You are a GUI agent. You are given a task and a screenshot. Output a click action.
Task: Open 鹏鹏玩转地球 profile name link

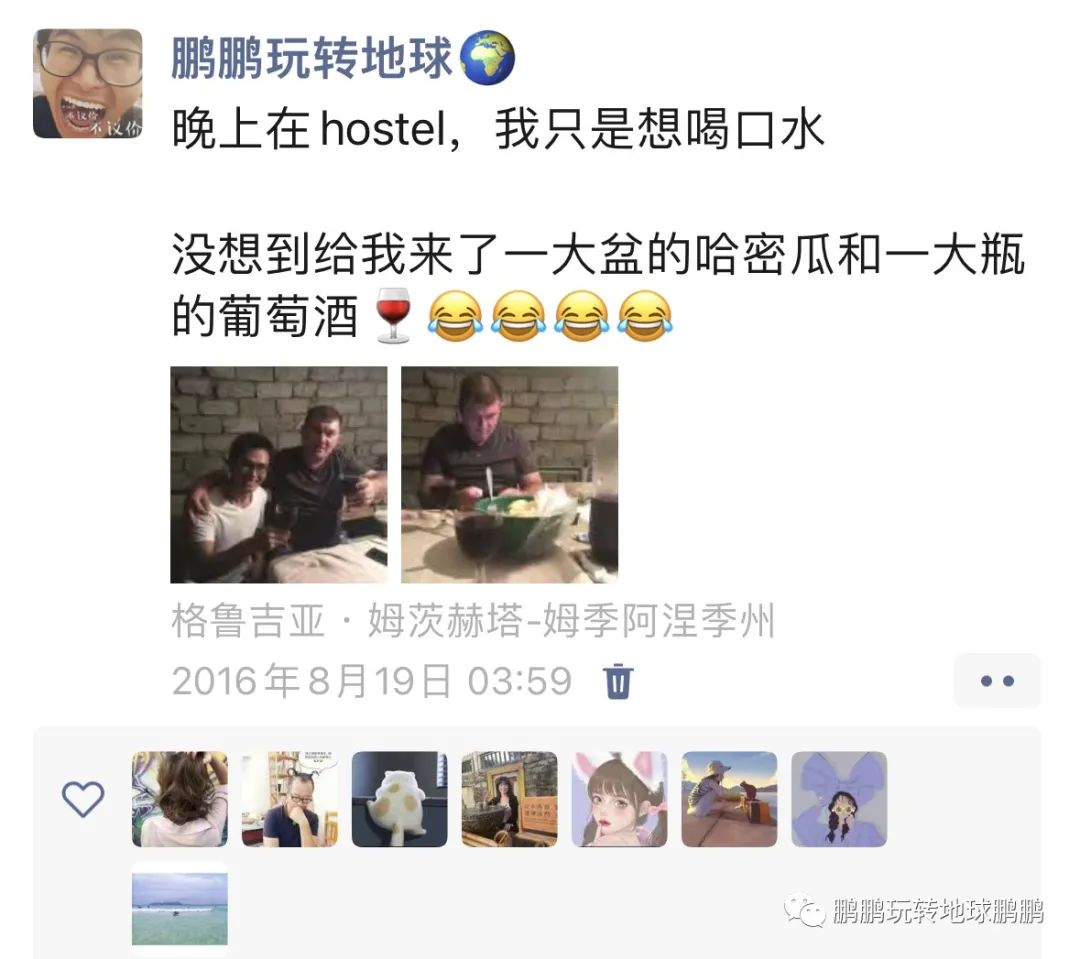(x=311, y=58)
